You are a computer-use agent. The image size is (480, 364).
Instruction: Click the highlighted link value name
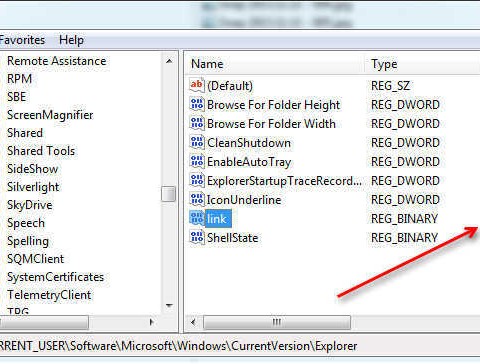[218, 219]
